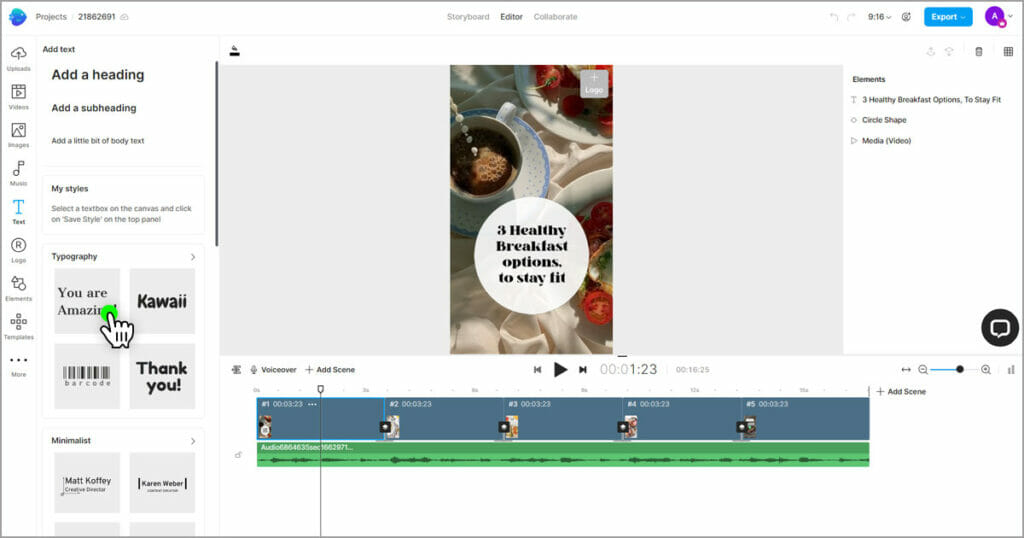Viewport: 1024px width, 538px height.
Task: Click fit timeline width arrows icon
Action: [x=906, y=370]
